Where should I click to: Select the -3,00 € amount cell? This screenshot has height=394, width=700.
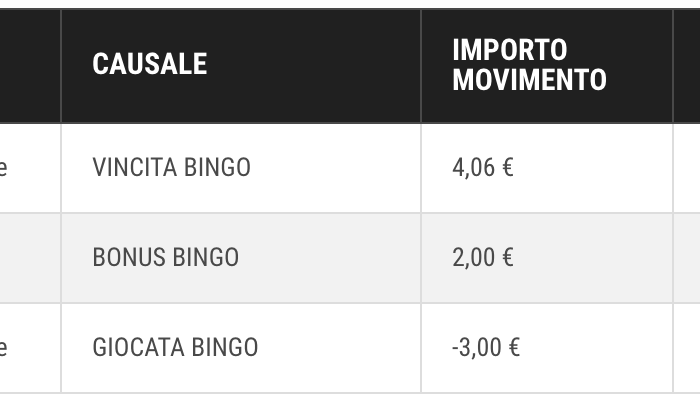click(x=547, y=348)
